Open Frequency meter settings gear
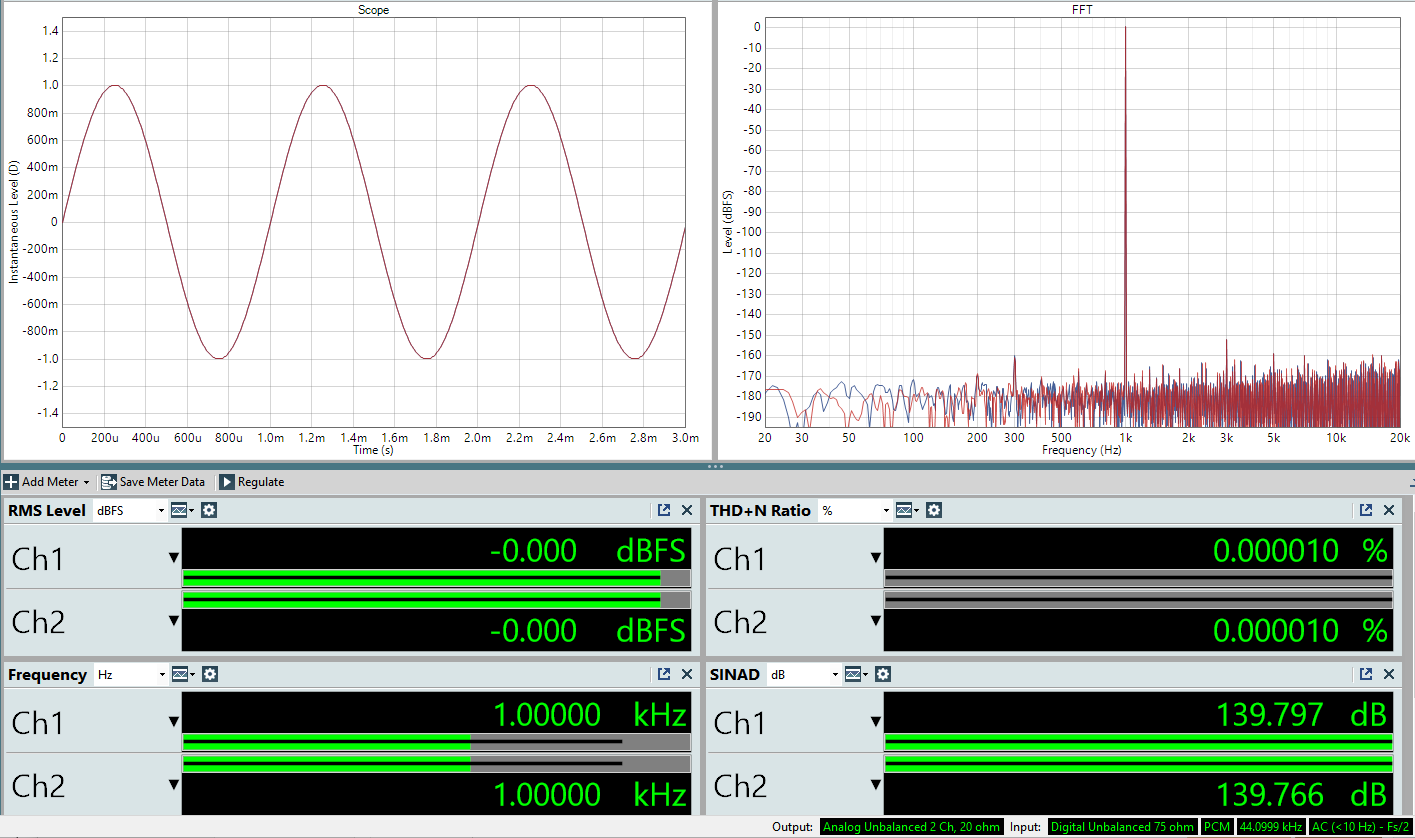 coord(209,674)
